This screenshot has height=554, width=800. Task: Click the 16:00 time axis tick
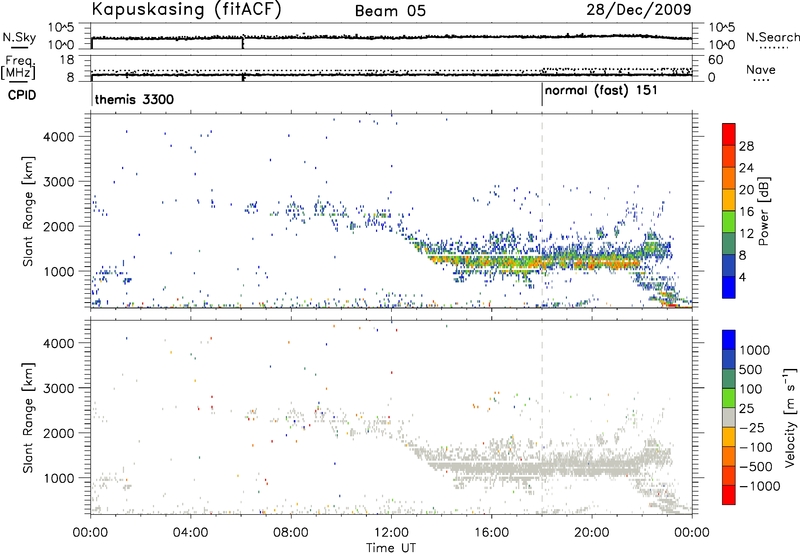[x=491, y=533]
